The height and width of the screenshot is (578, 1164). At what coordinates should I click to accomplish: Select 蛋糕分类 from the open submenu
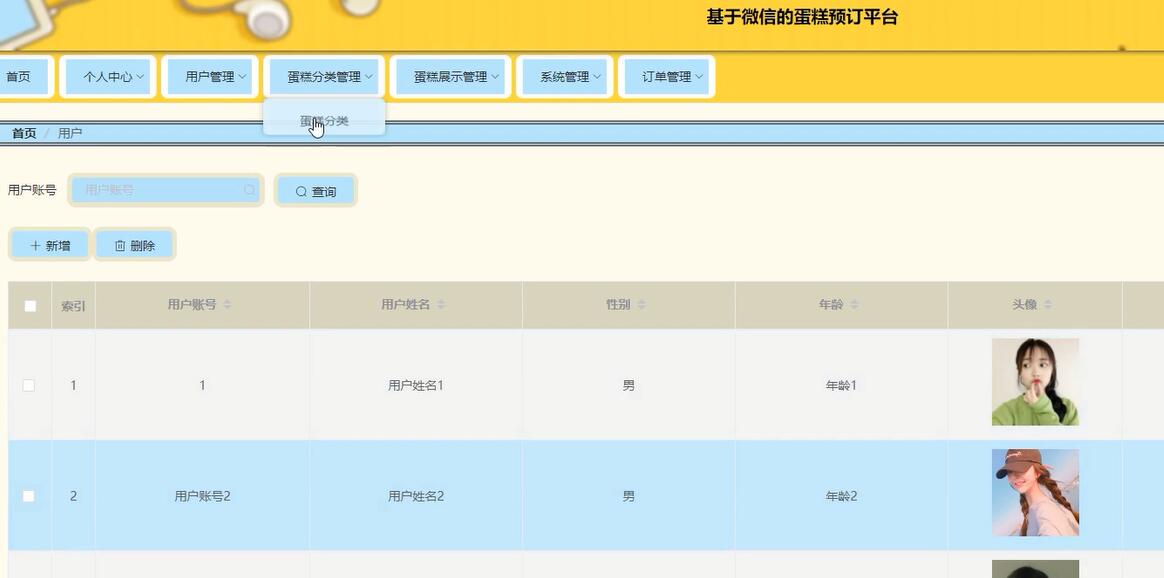[324, 121]
